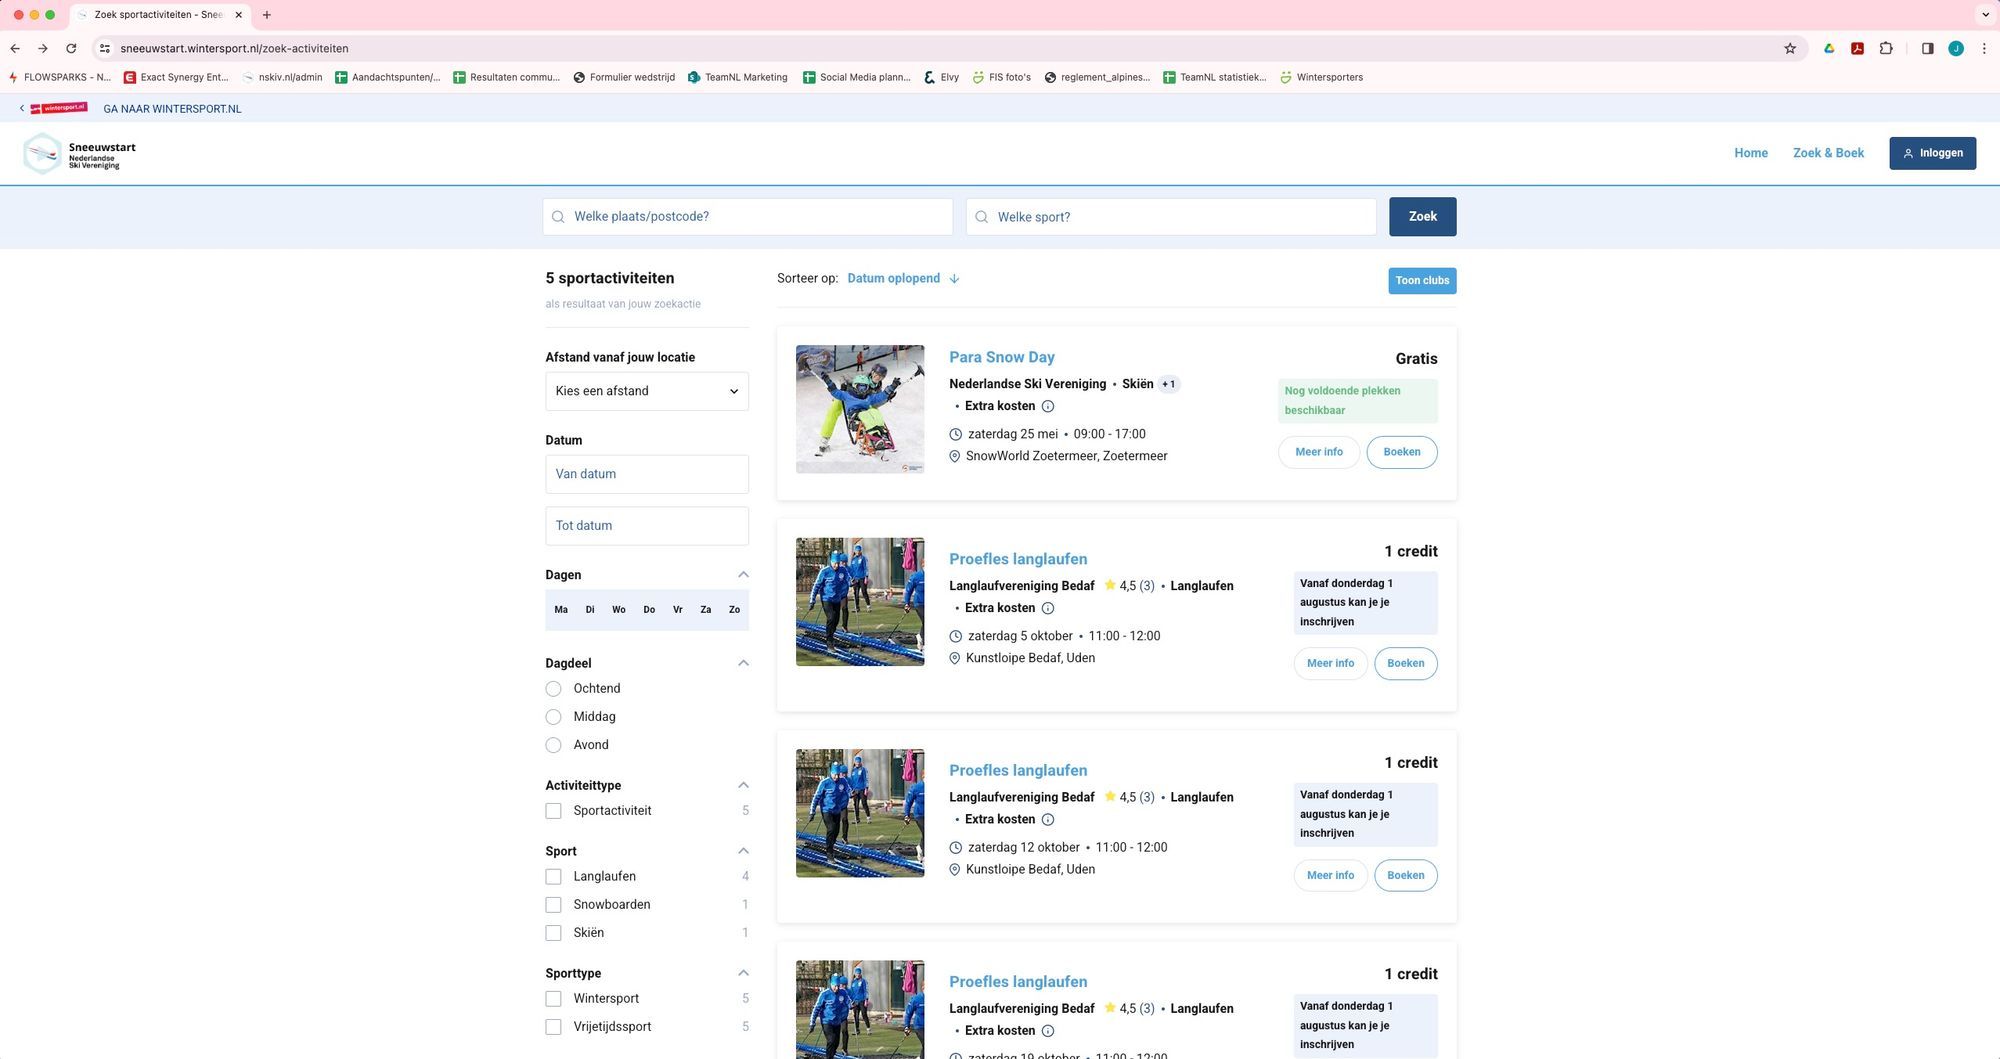
Task: Click the Sneeuwstart logo
Action: coord(80,154)
